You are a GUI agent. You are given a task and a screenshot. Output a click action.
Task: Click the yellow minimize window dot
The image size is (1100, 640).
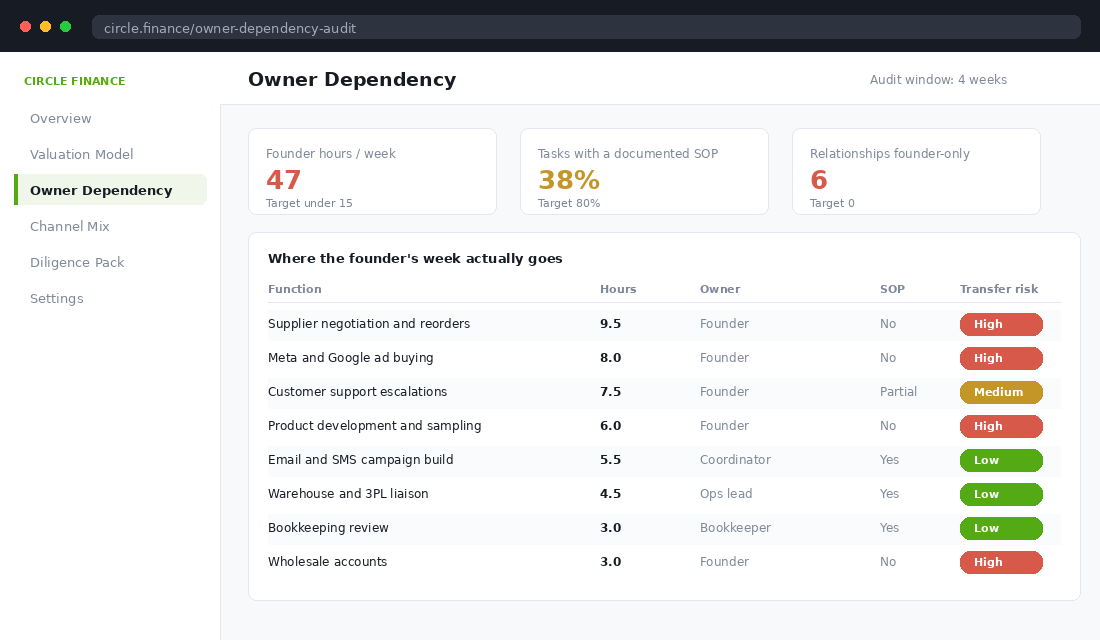(46, 27)
